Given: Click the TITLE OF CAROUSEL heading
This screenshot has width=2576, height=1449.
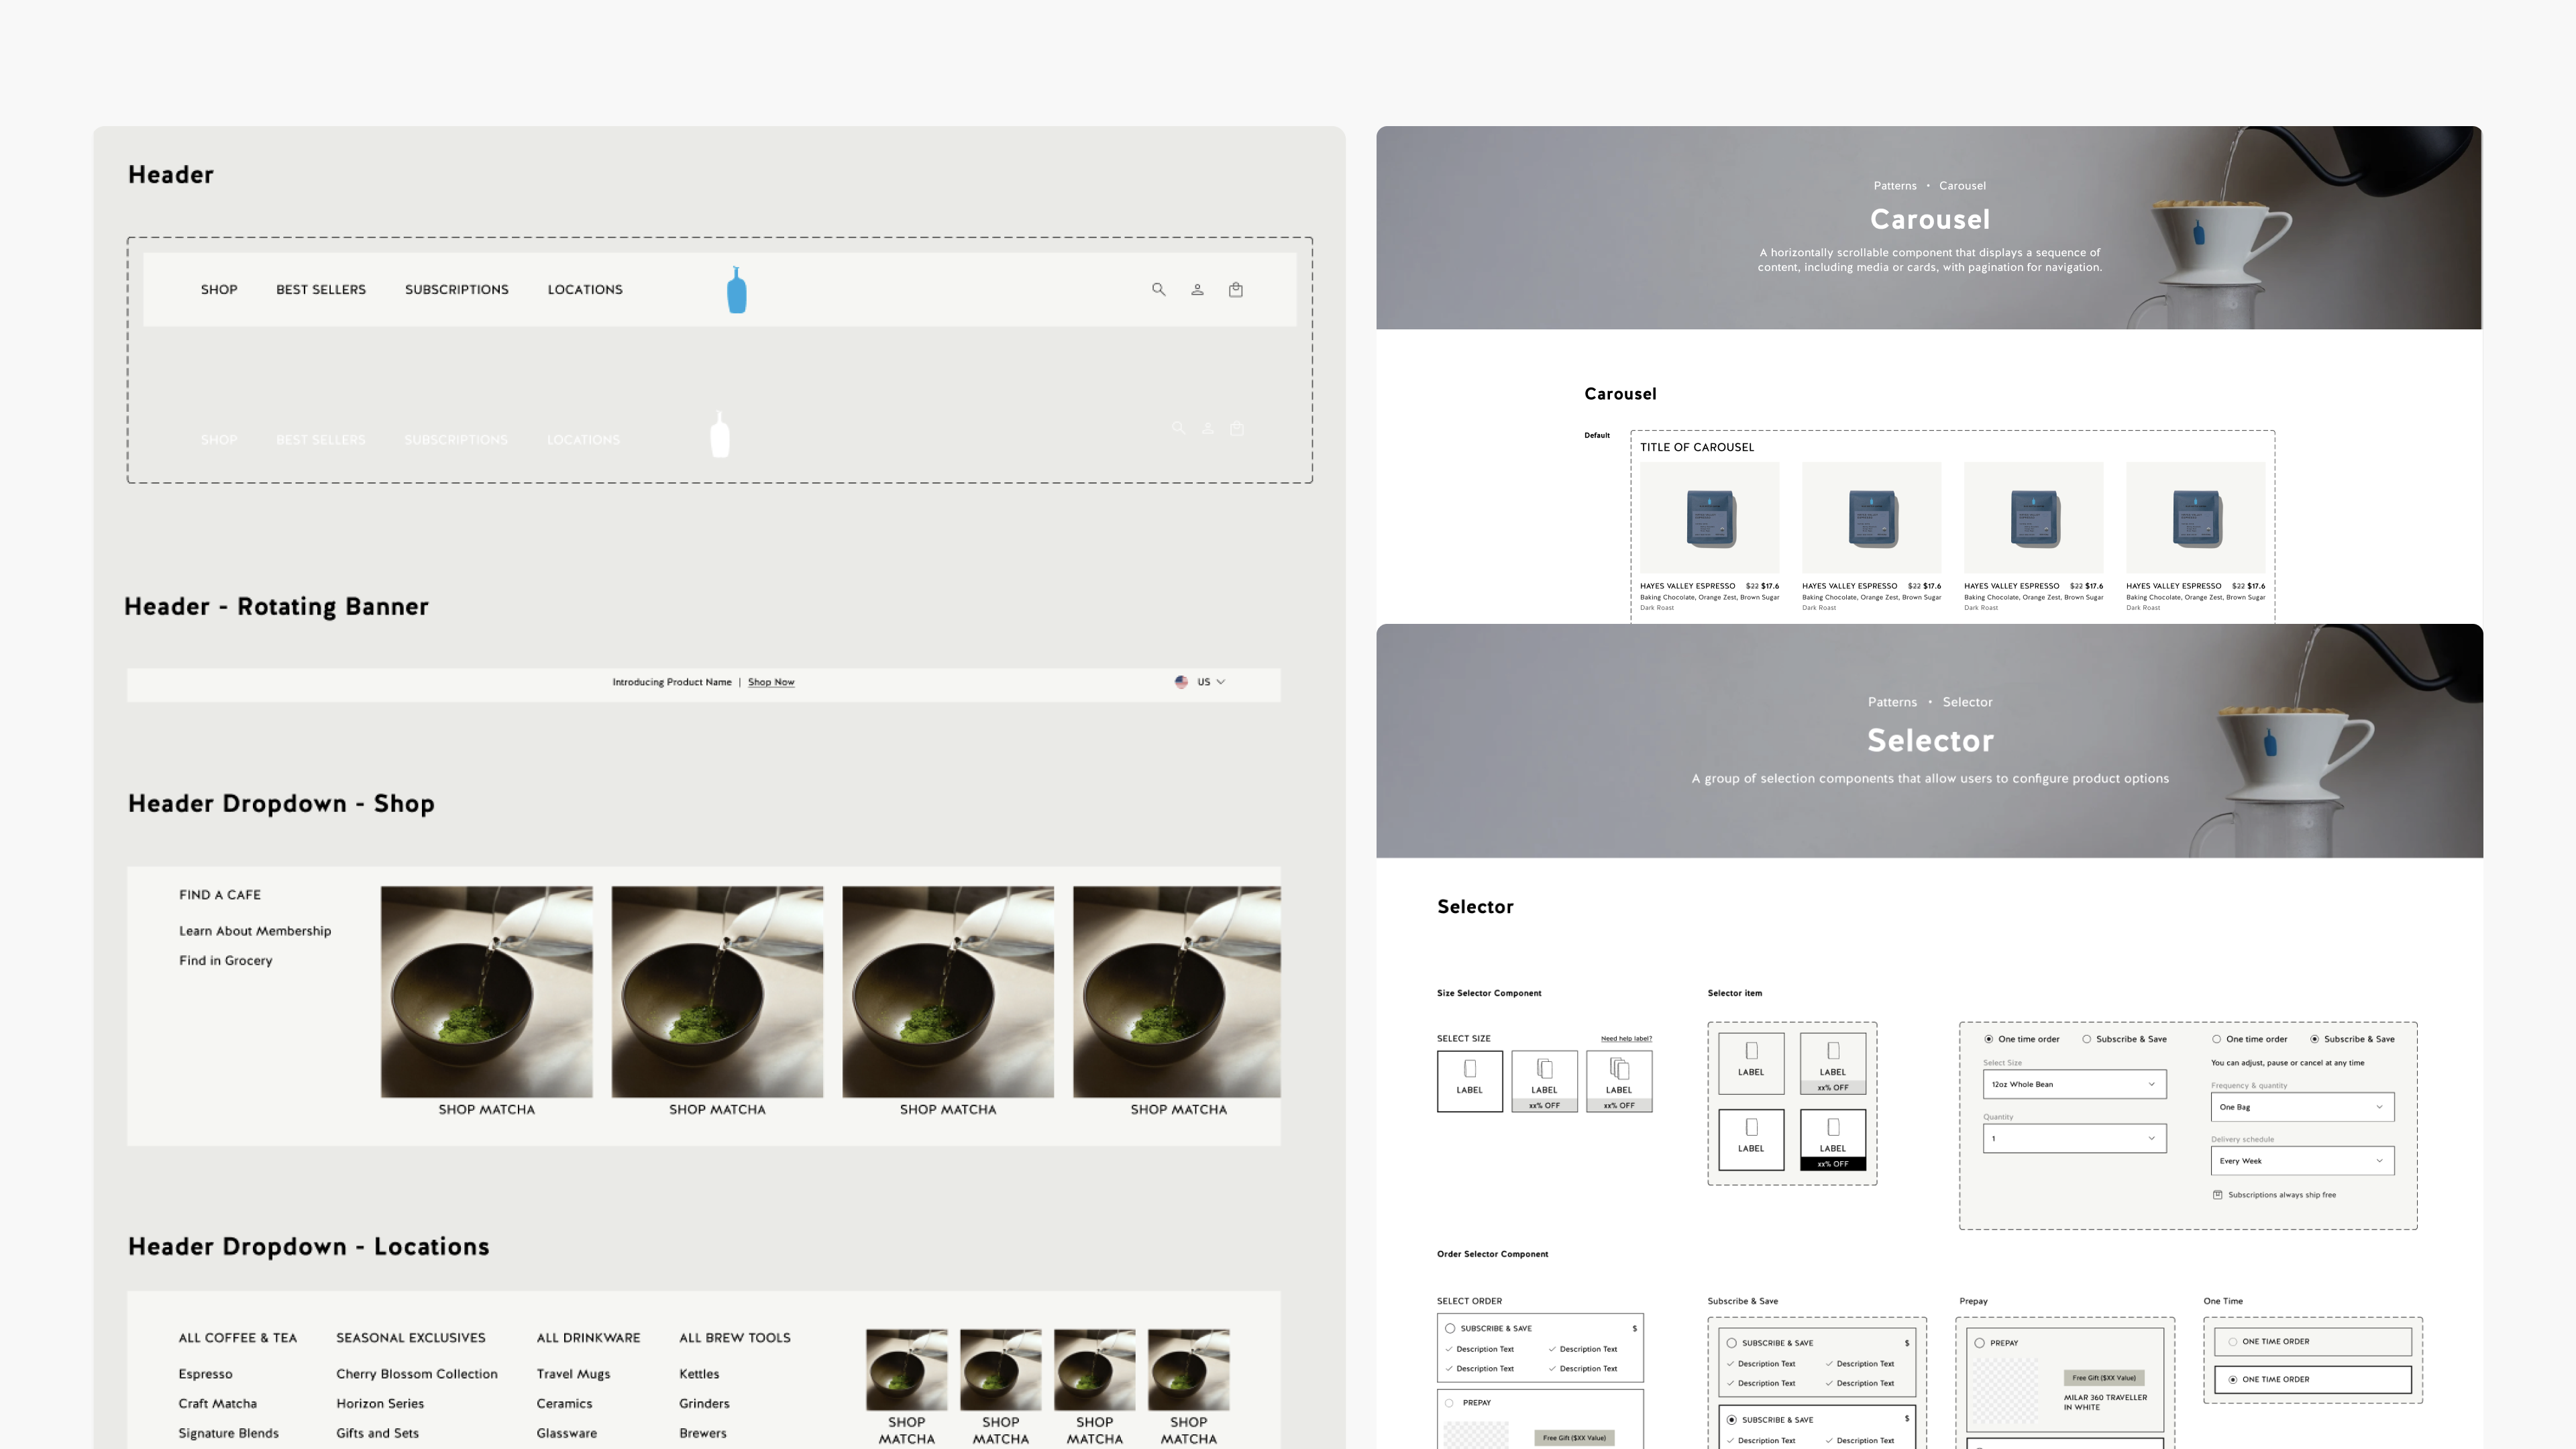Looking at the screenshot, I should [1697, 448].
